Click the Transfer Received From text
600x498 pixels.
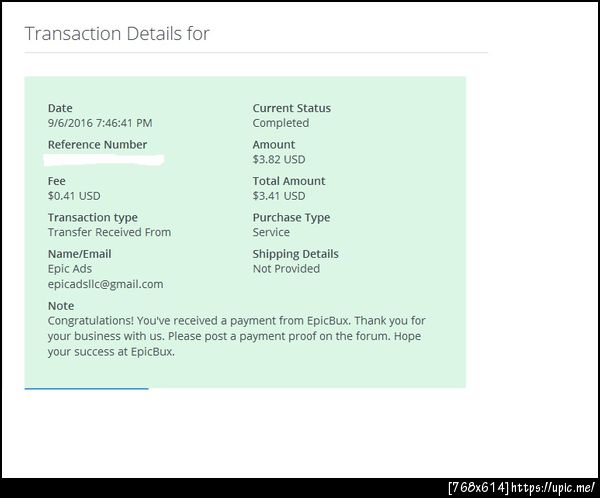pyautogui.click(x=109, y=232)
